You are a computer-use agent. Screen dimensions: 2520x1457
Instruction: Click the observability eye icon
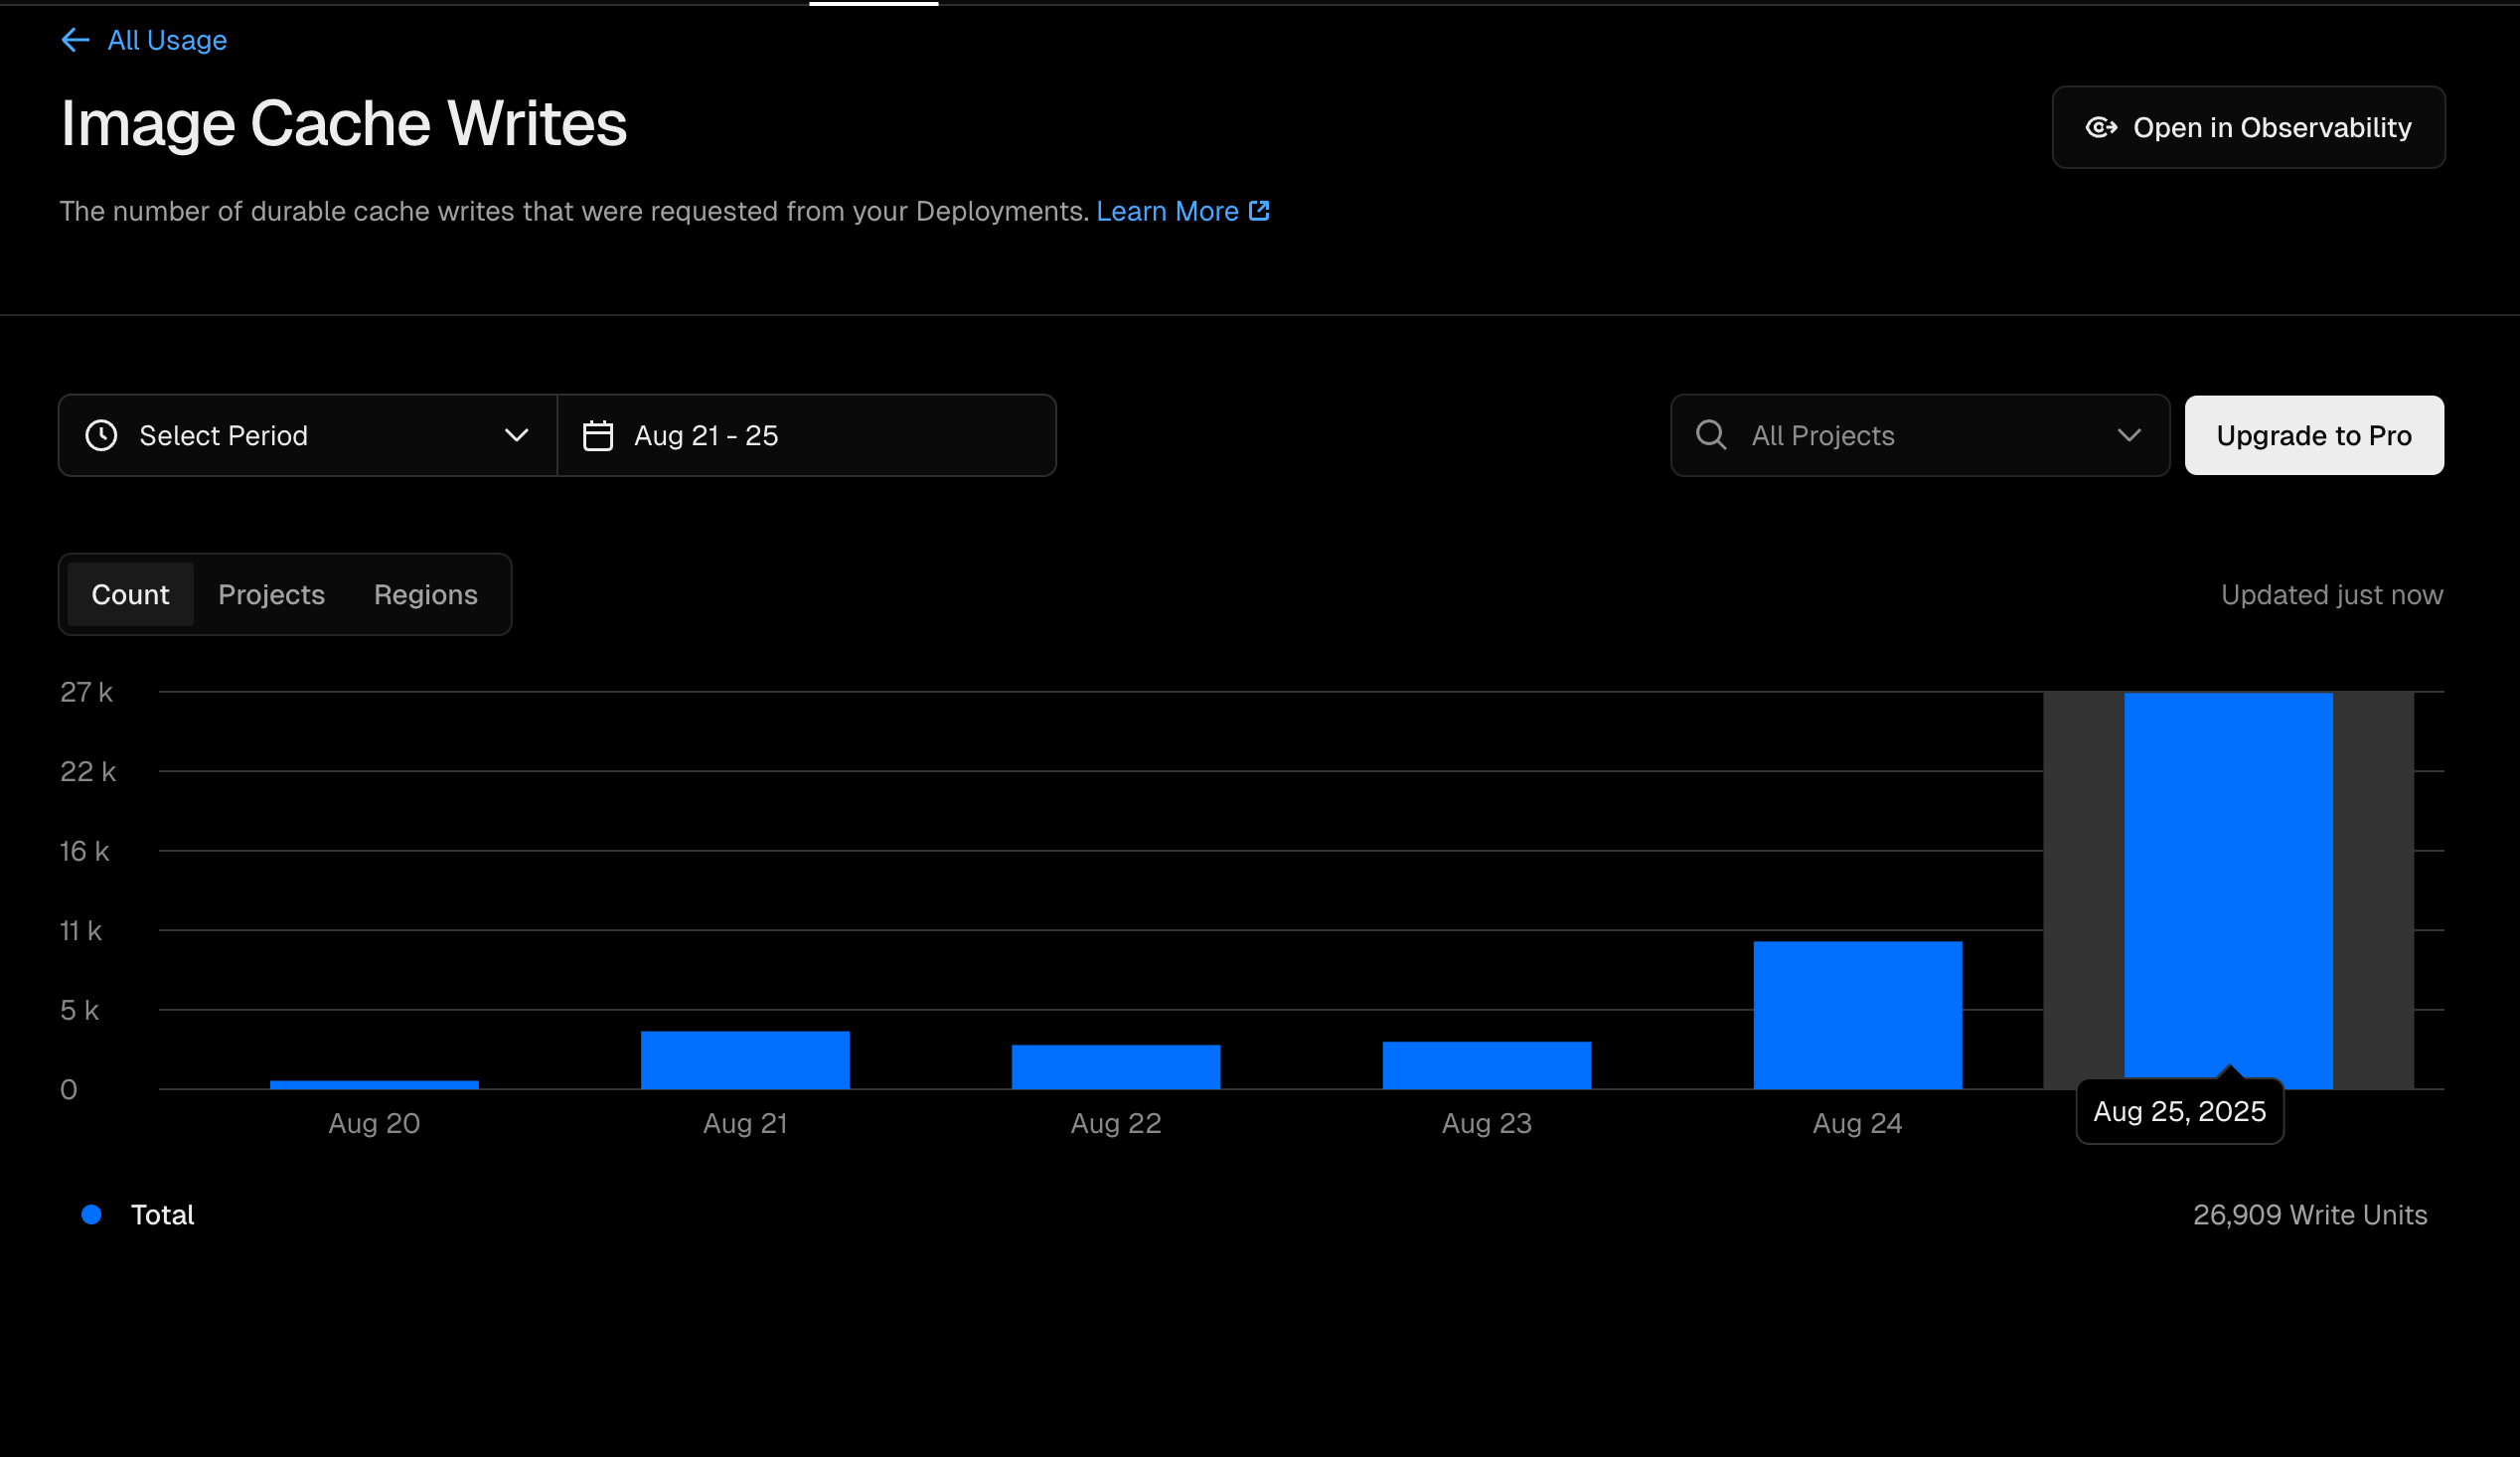pos(2101,128)
